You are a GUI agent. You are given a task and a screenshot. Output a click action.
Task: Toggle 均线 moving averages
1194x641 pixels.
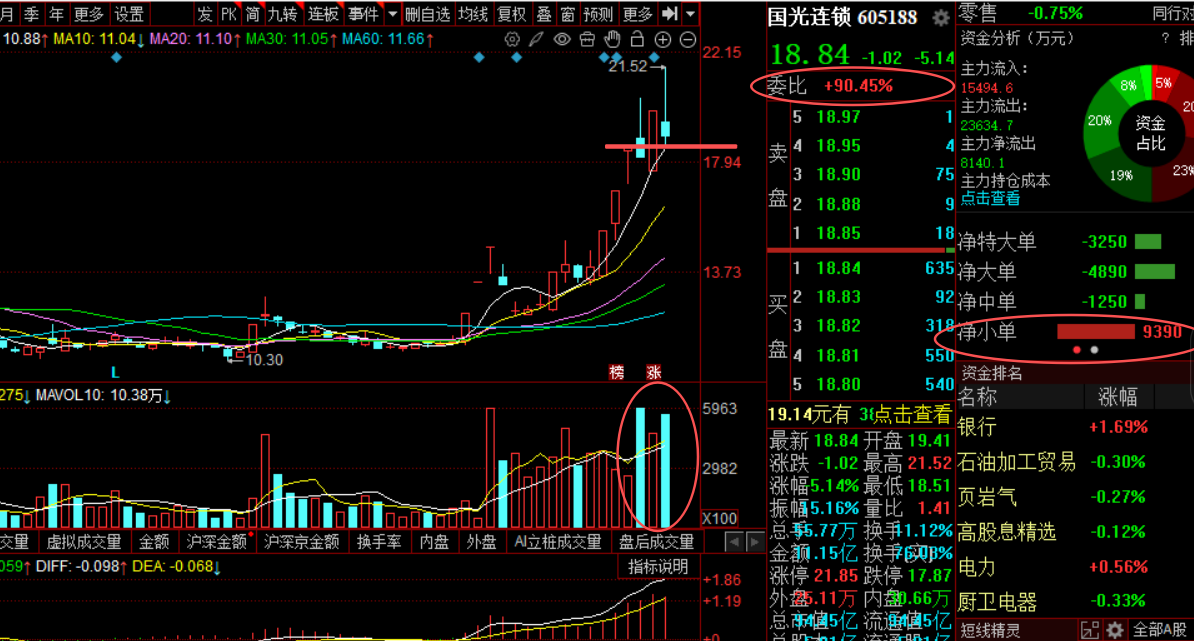473,14
